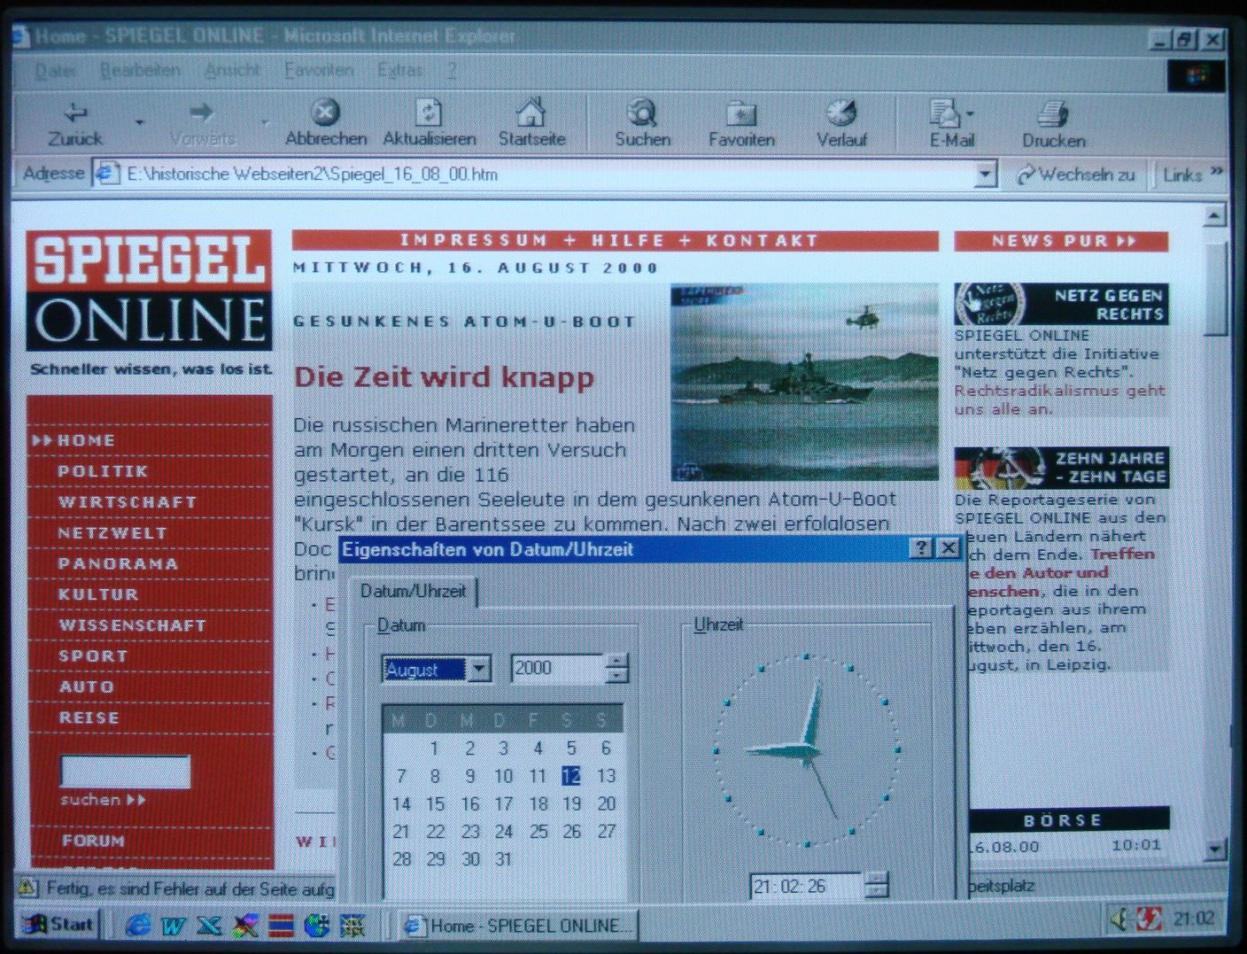Click the page icon in address bar
1247x954 pixels.
coord(107,174)
